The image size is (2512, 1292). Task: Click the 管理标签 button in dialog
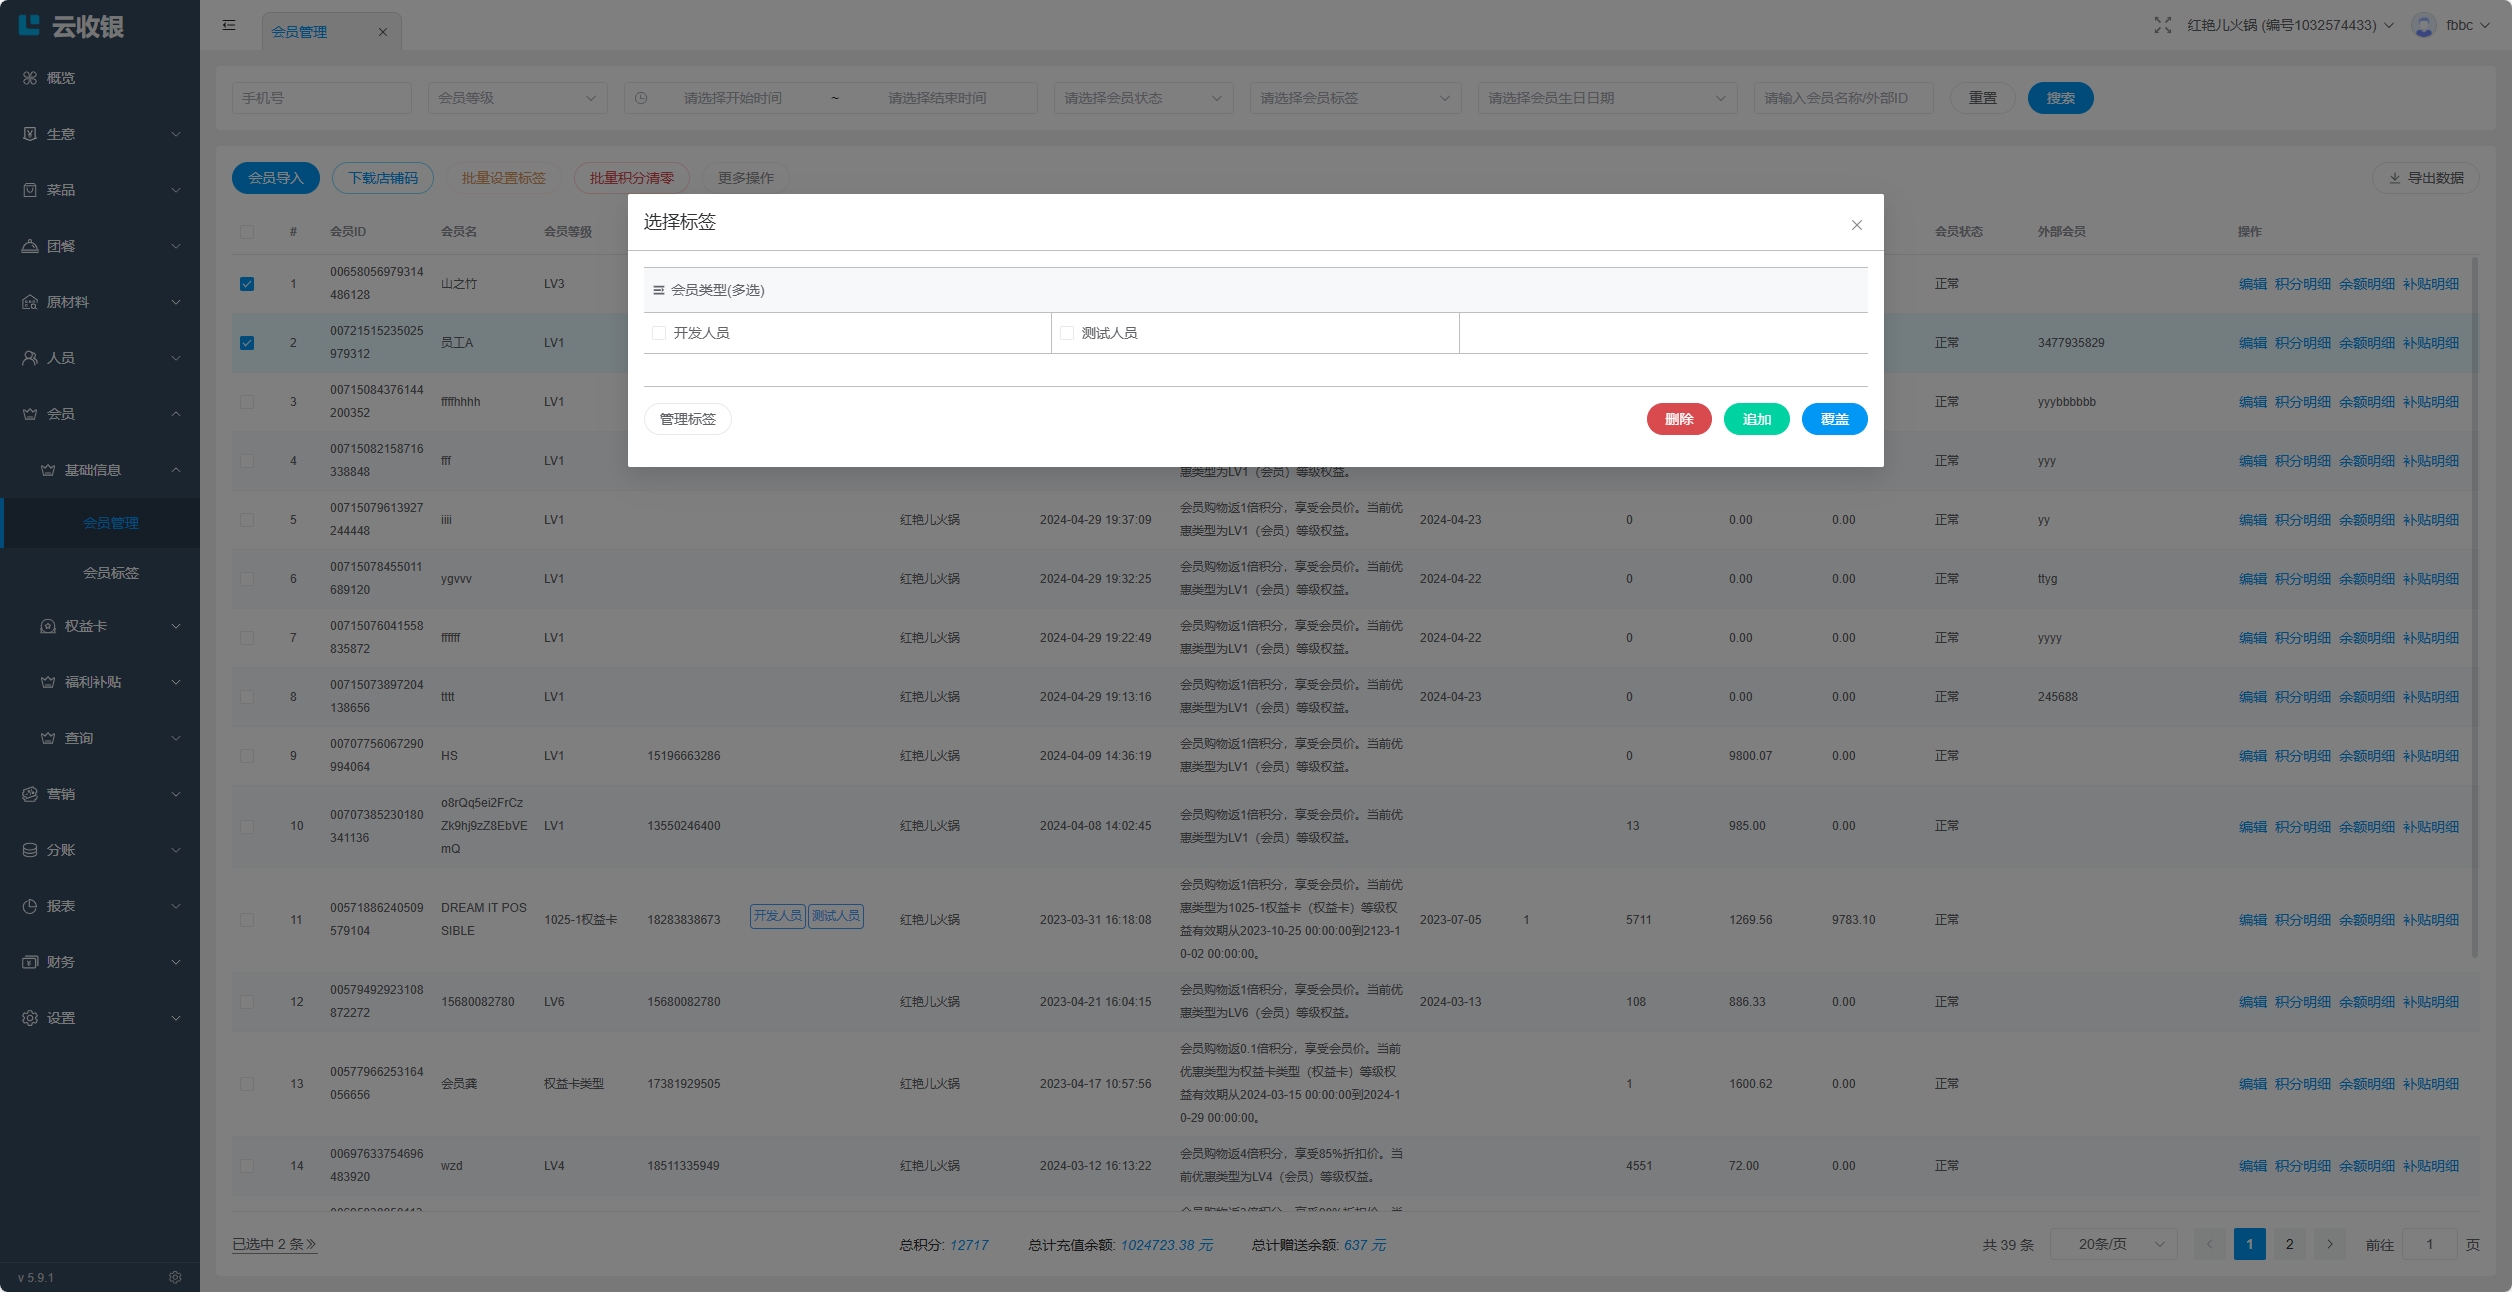point(687,419)
